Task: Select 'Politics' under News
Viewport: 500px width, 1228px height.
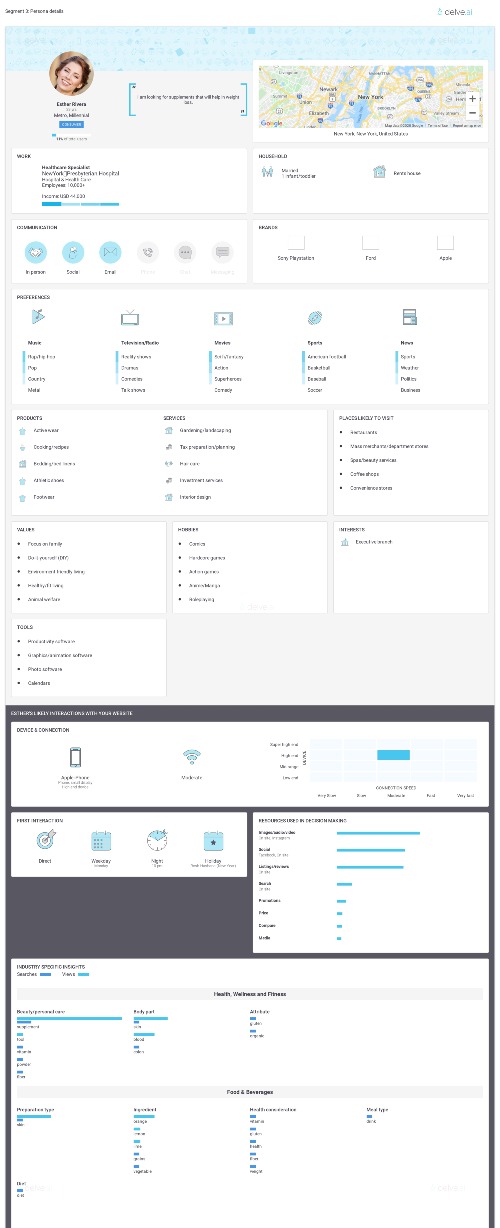Action: [x=410, y=378]
